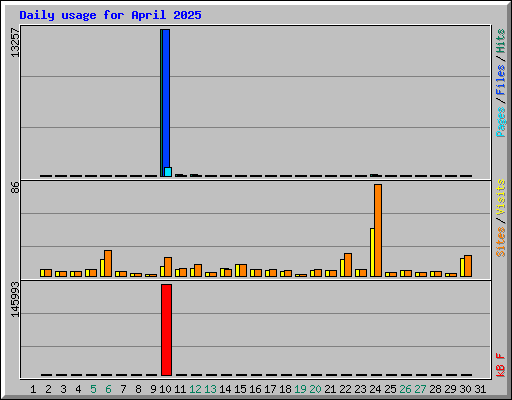Screen dimensions: 512x400
Task: Click the yellow Visits bar on day 24
Action: (372, 252)
